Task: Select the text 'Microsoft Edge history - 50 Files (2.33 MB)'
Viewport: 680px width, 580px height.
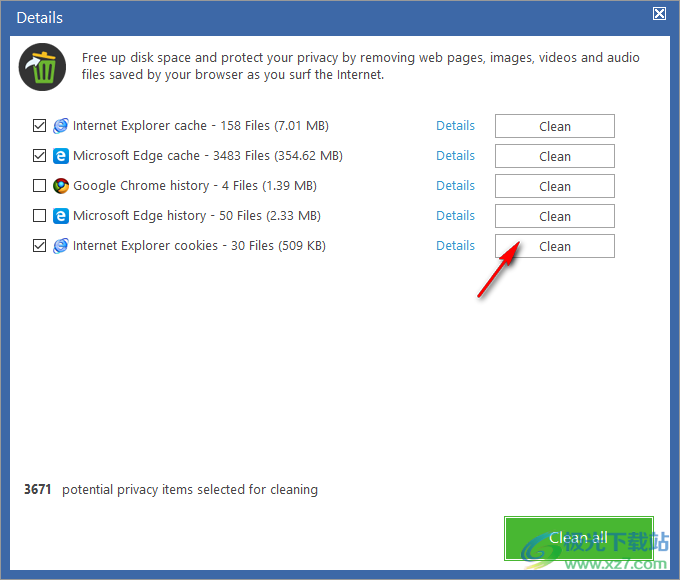Action: coord(197,216)
